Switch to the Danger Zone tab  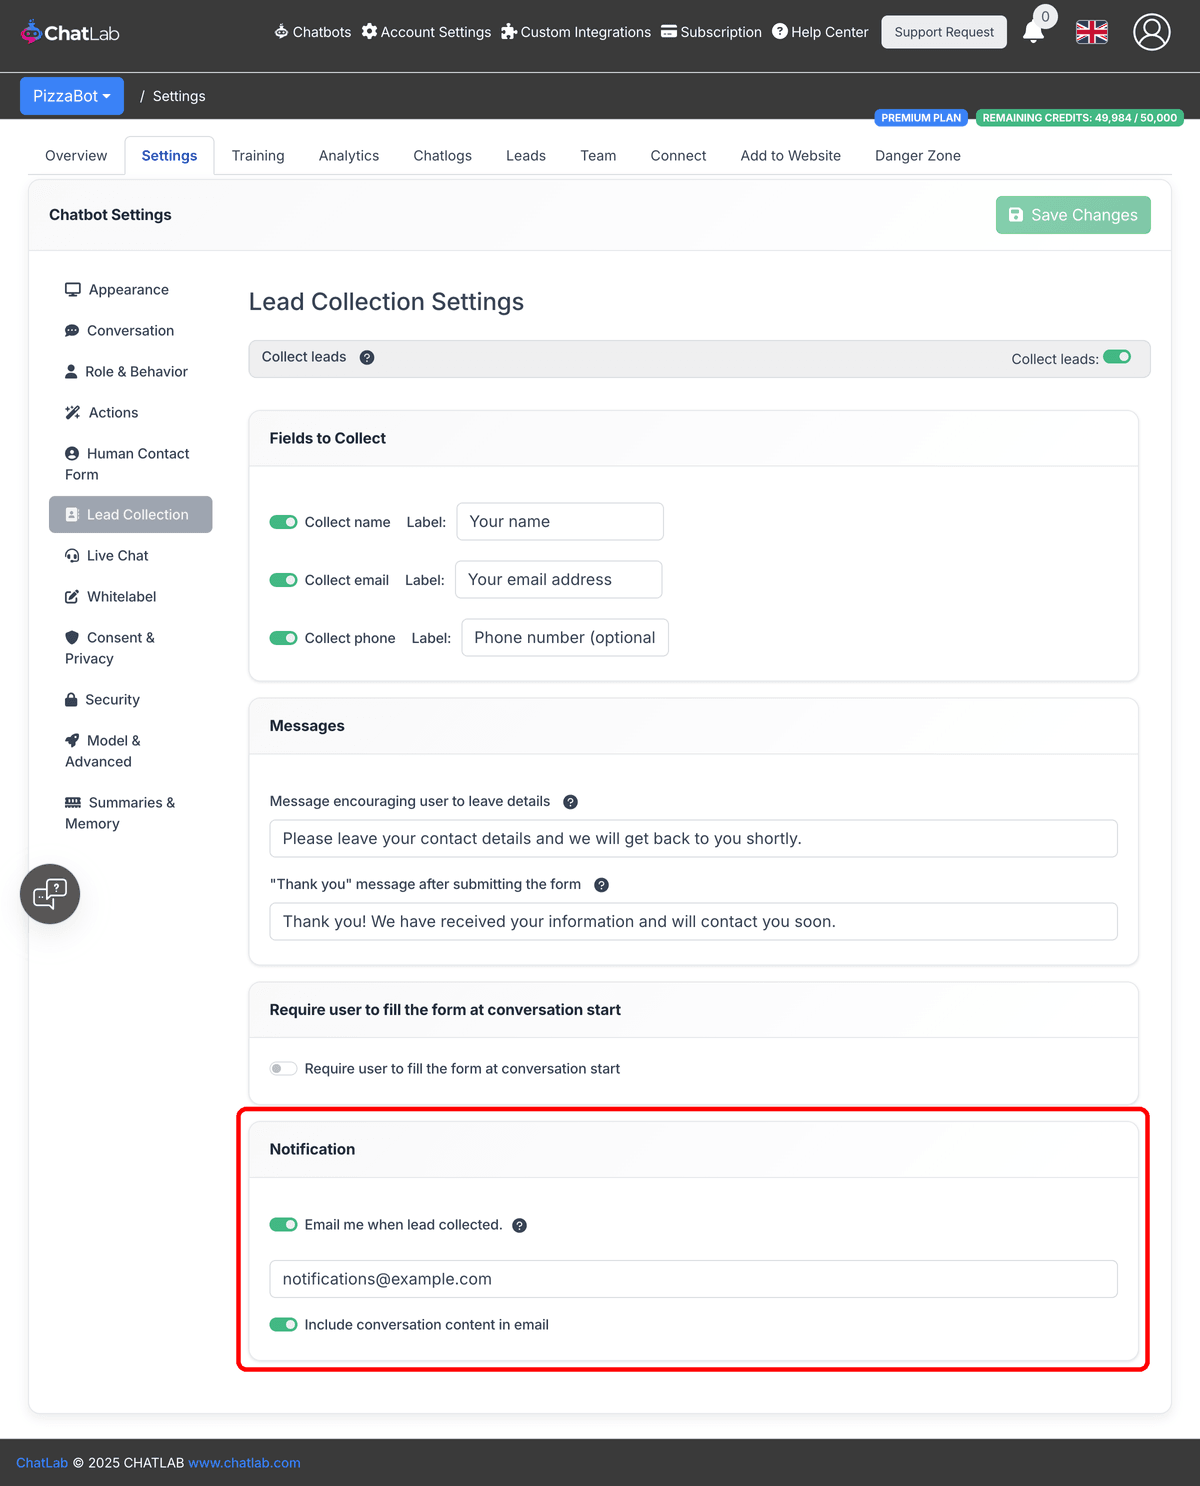(918, 156)
